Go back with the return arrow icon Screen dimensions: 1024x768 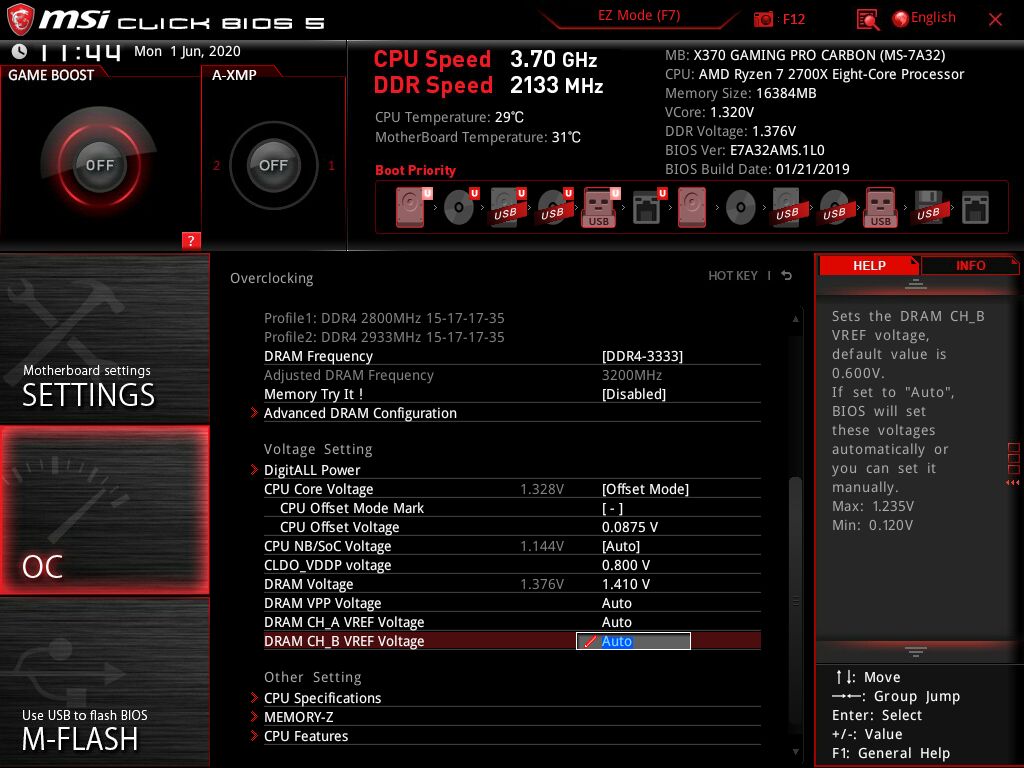787,276
